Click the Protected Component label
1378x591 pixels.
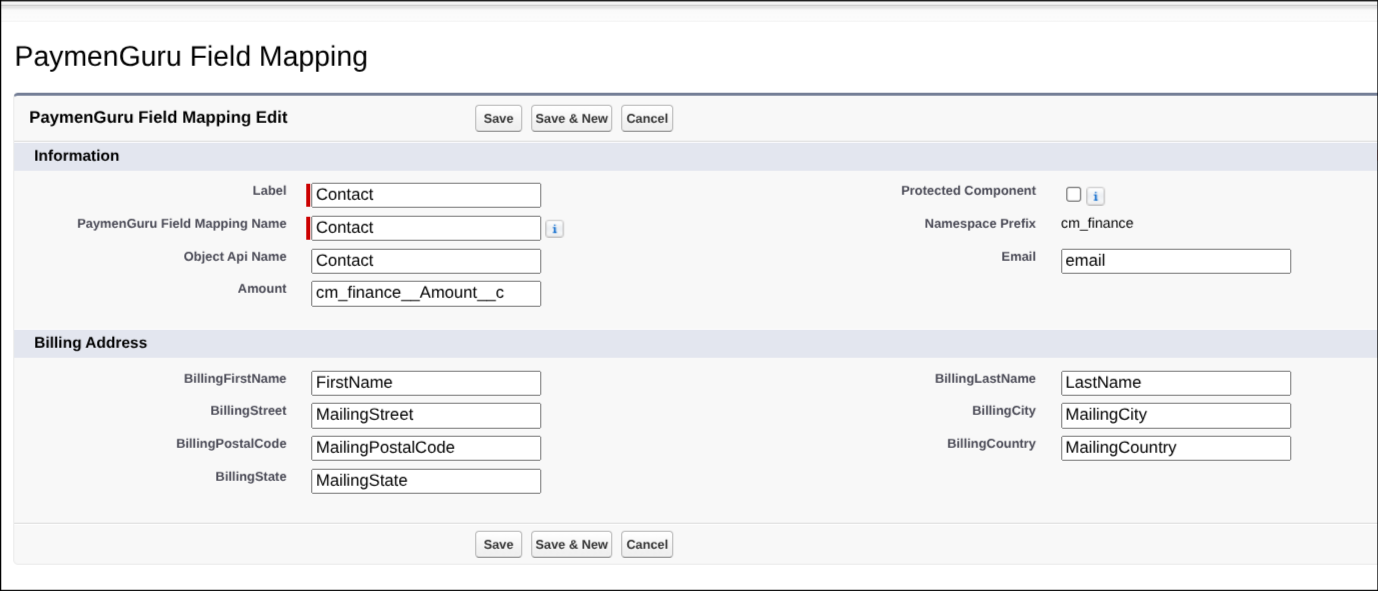pyautogui.click(x=968, y=191)
